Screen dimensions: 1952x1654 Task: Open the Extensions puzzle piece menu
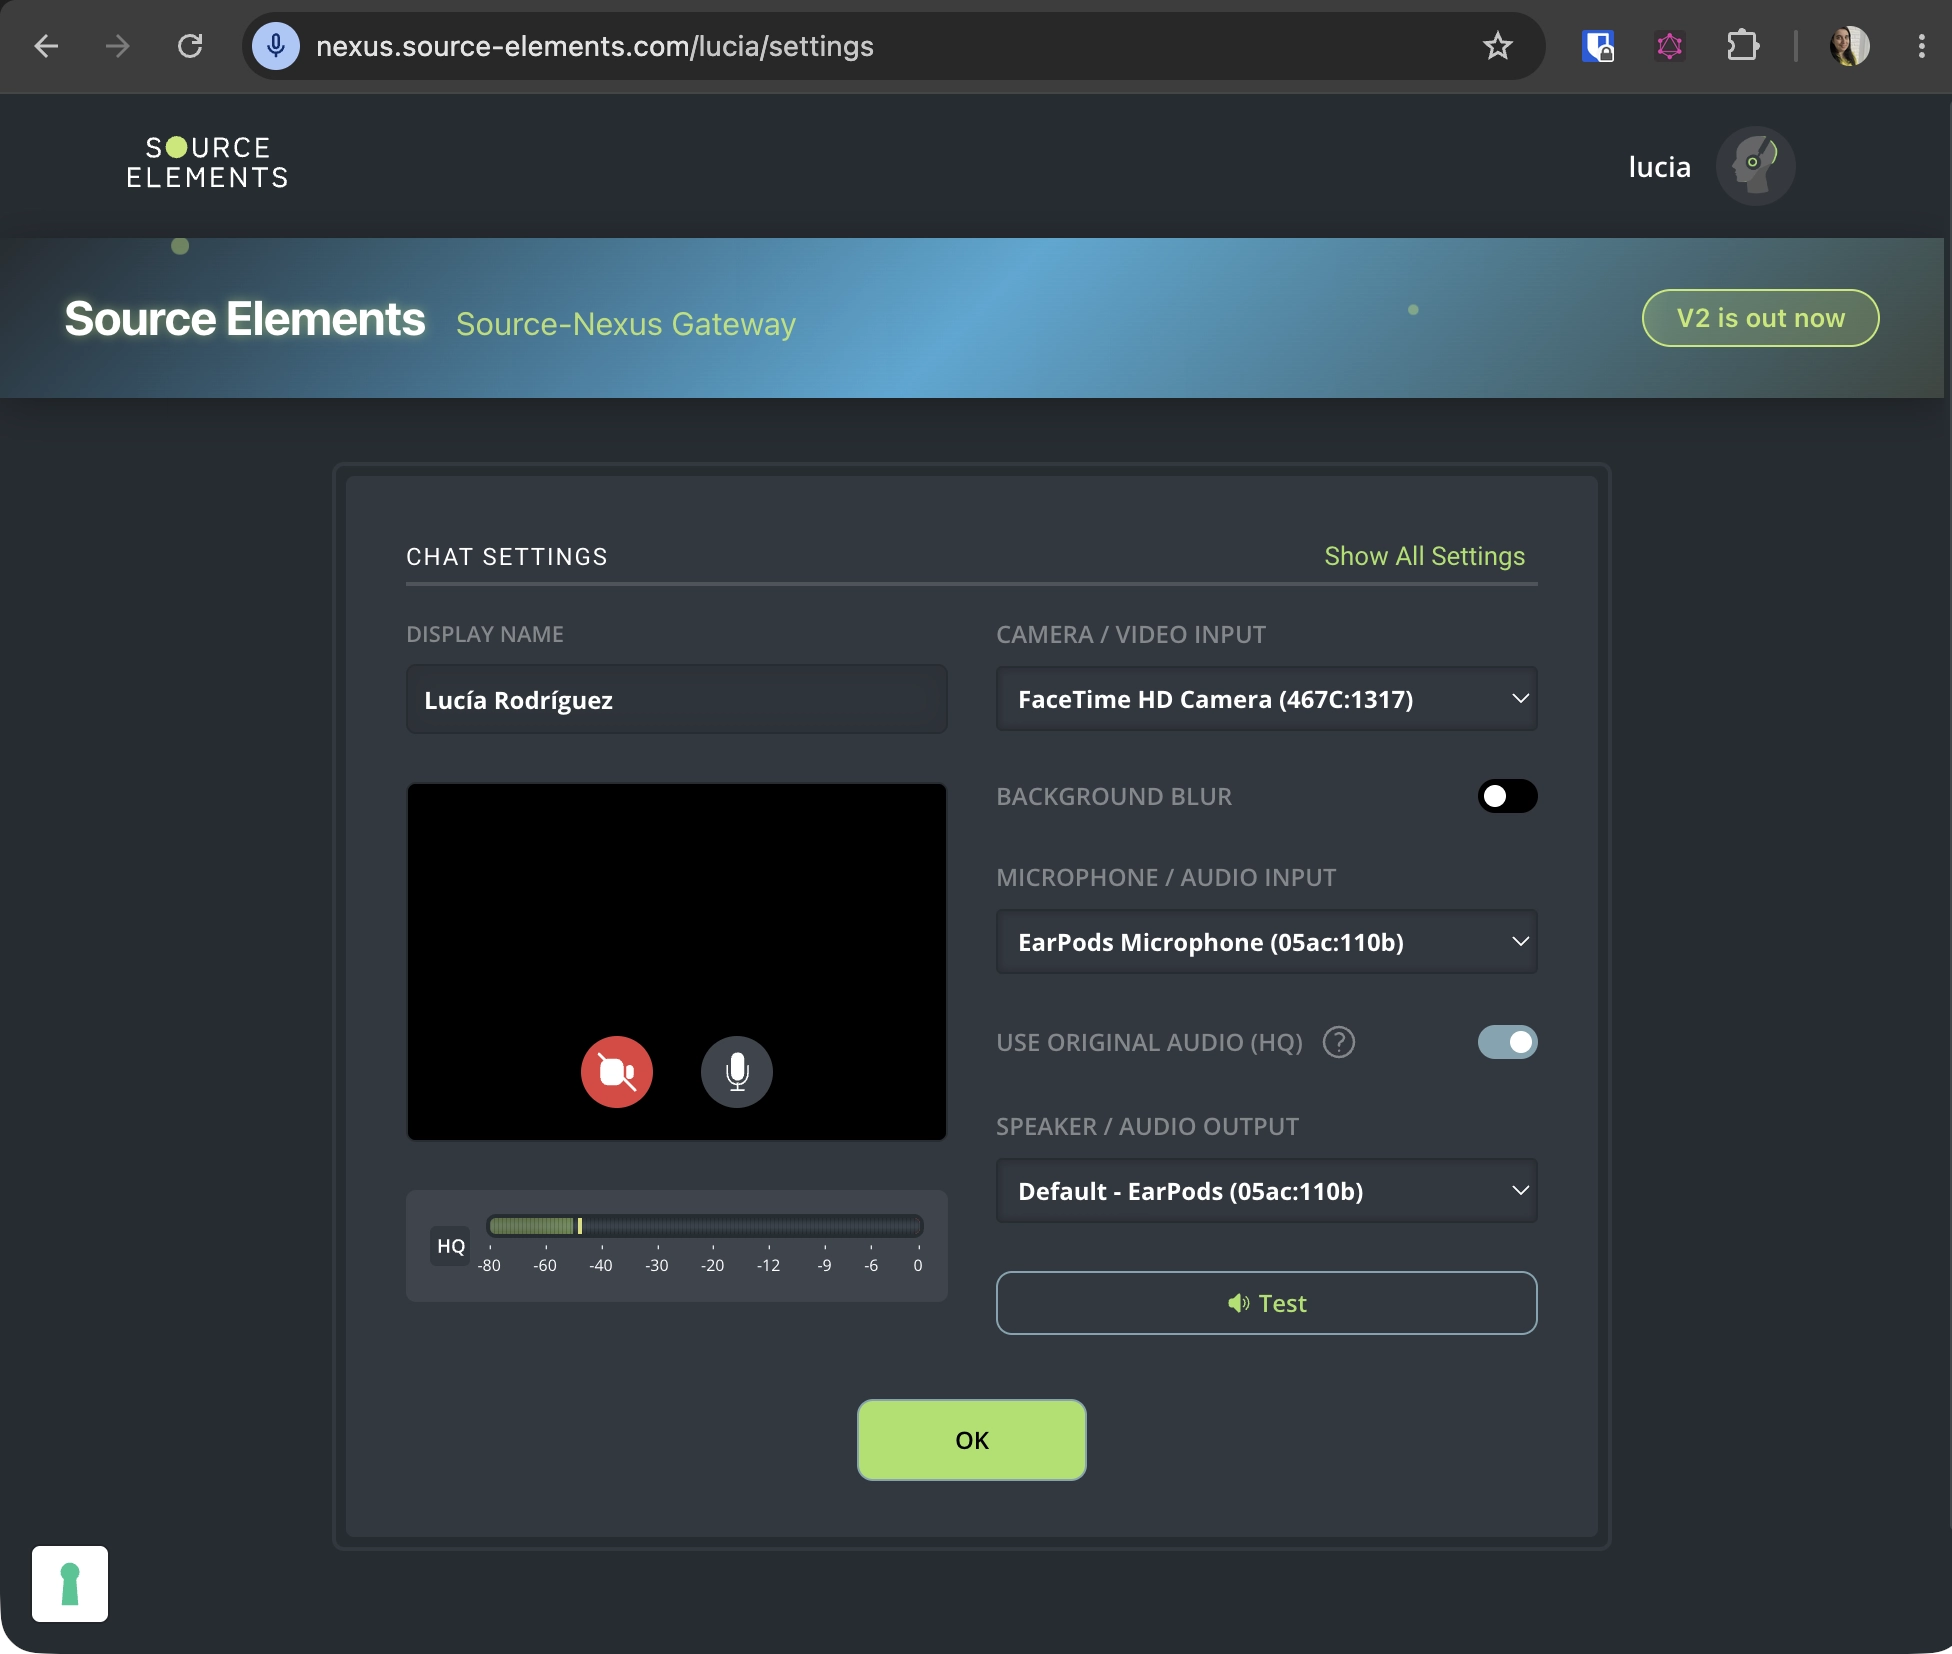coord(1743,46)
